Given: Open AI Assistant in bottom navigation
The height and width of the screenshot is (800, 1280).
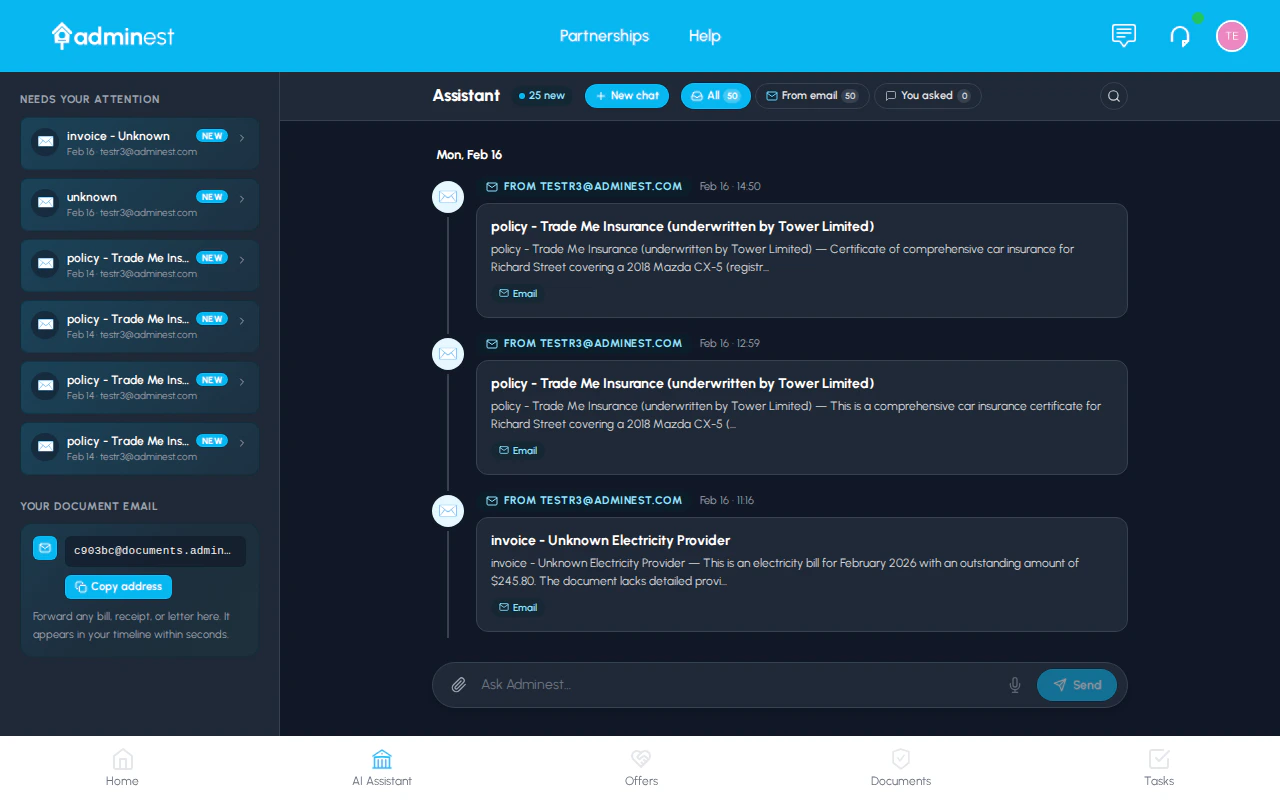Looking at the screenshot, I should (x=382, y=768).
